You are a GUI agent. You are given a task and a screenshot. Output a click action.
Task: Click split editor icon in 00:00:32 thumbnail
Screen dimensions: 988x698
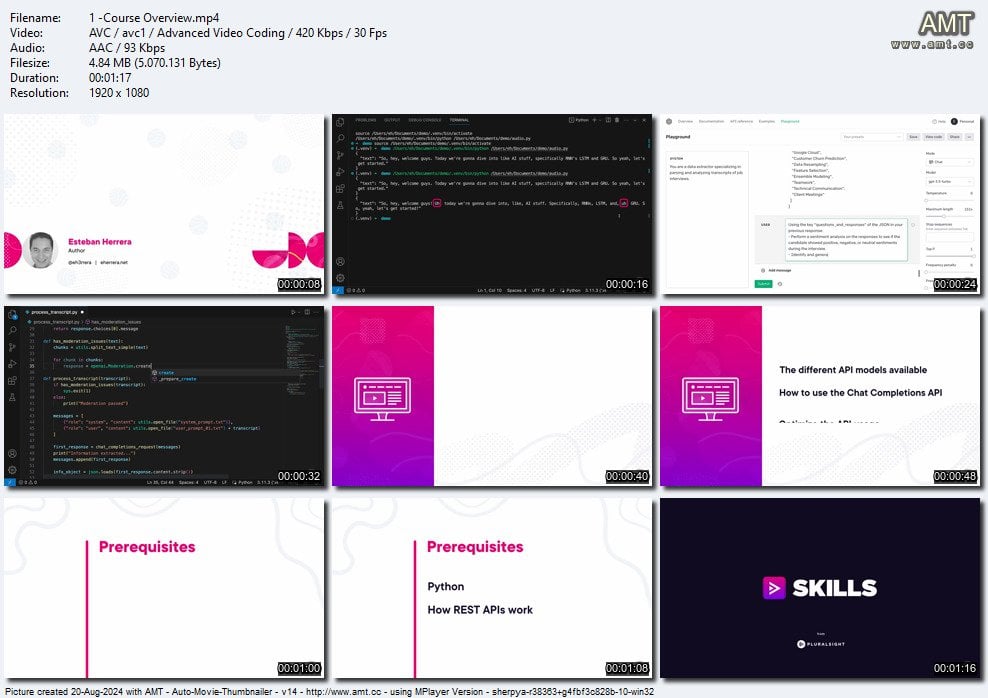pos(307,312)
